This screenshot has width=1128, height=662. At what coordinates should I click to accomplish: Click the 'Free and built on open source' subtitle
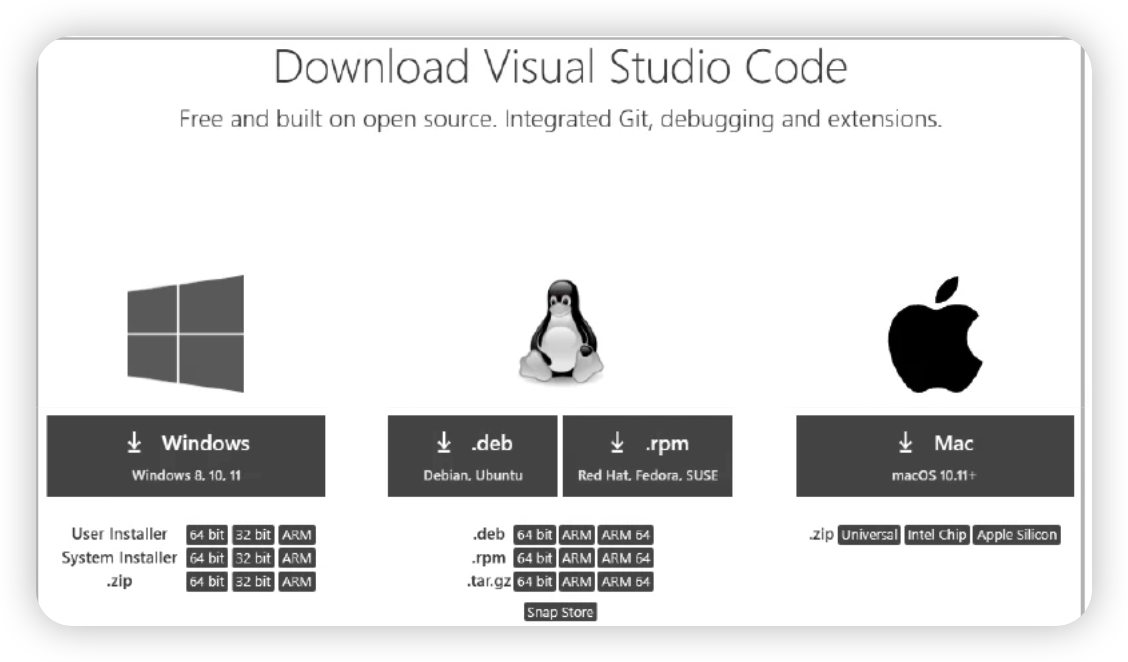point(560,119)
